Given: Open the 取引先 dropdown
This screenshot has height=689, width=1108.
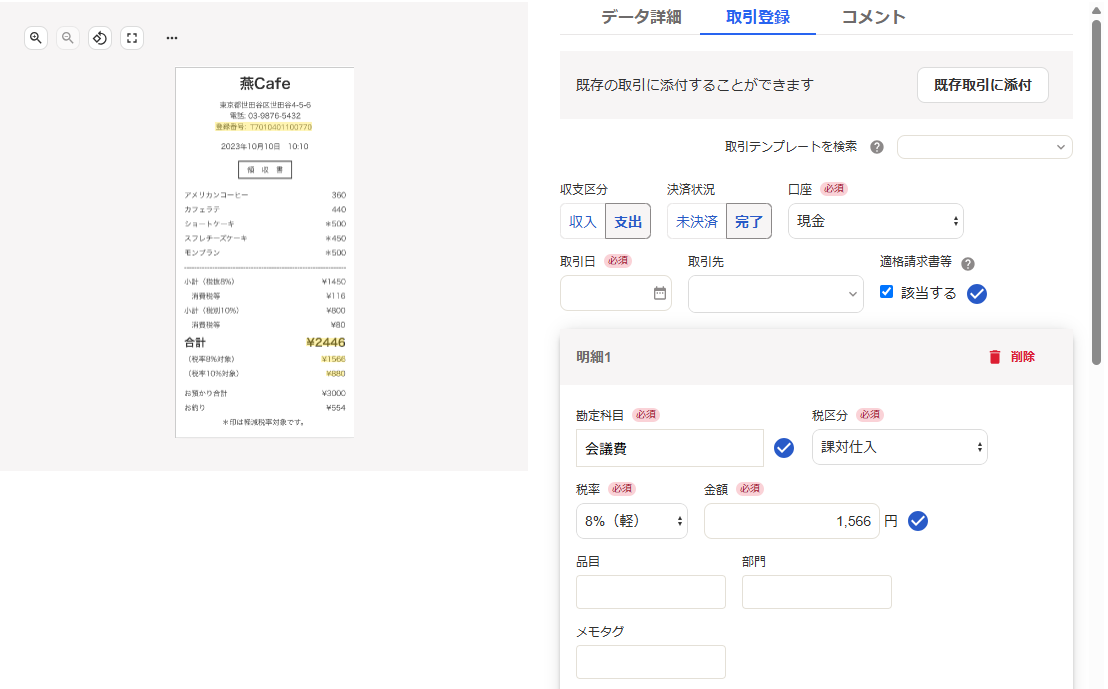Looking at the screenshot, I should tap(775, 294).
